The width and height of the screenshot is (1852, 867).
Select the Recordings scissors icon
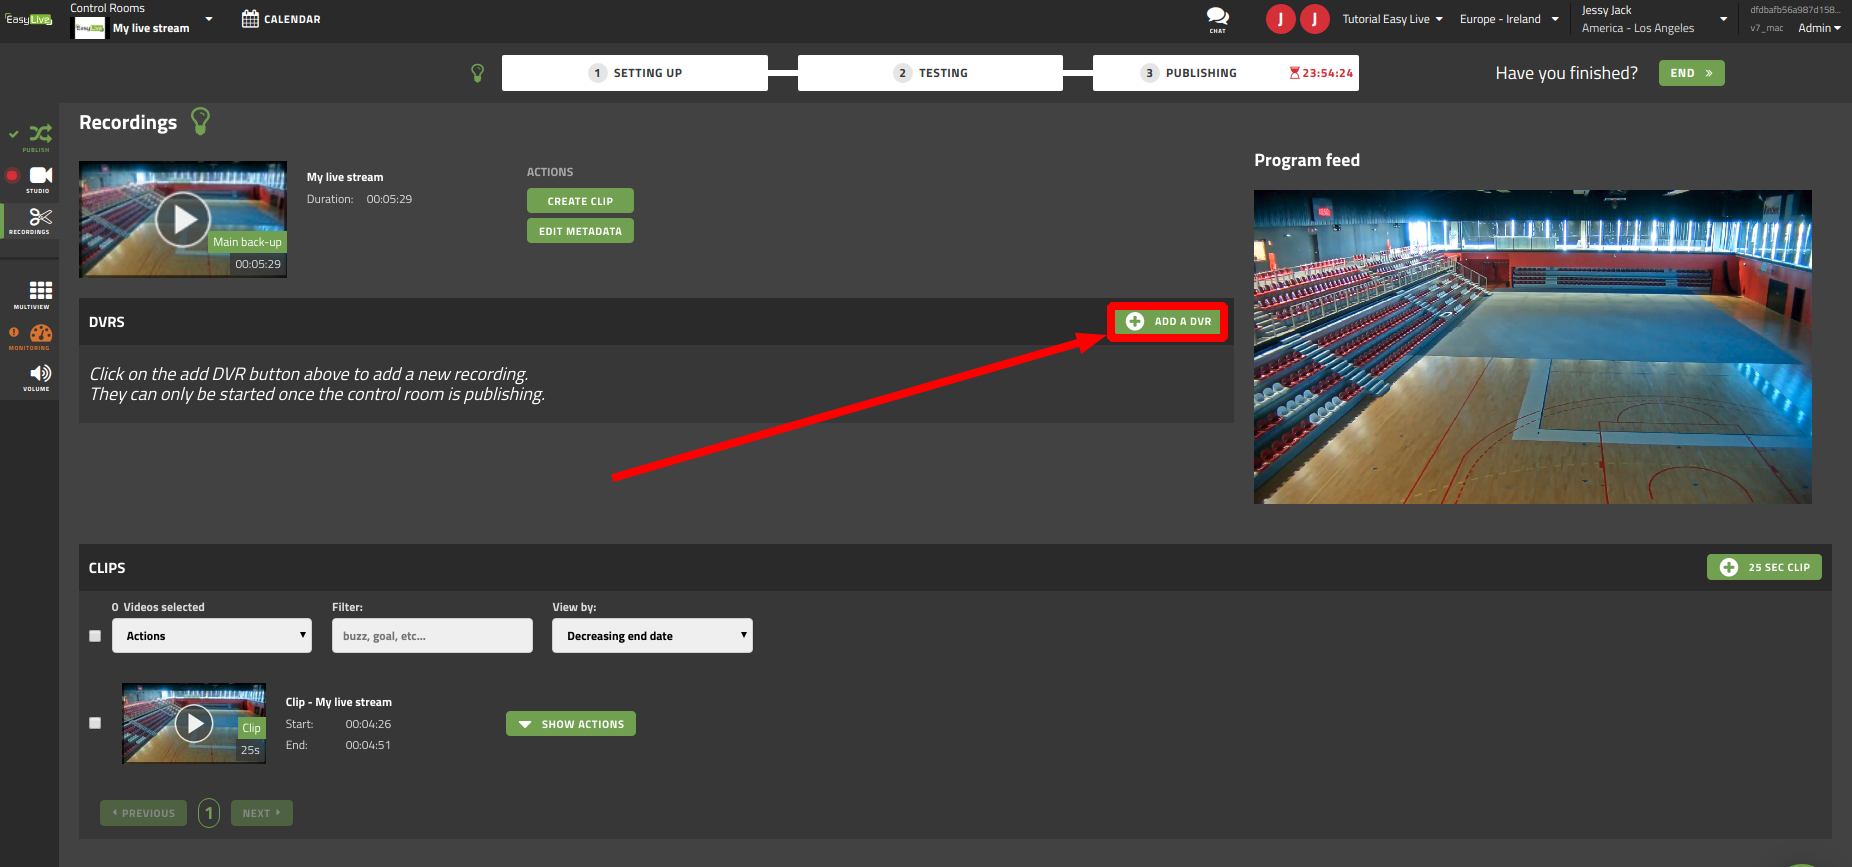tap(40, 217)
